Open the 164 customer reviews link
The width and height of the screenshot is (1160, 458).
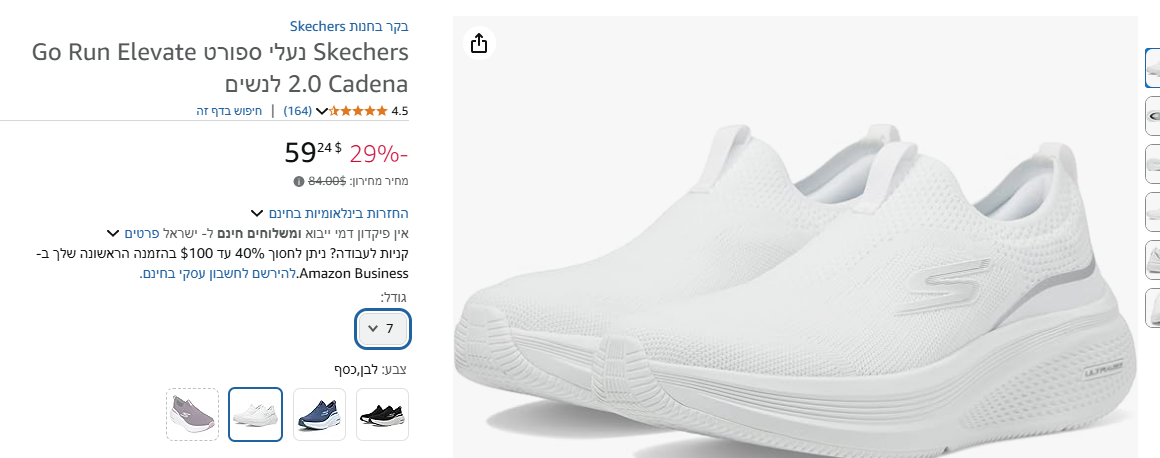(x=298, y=111)
